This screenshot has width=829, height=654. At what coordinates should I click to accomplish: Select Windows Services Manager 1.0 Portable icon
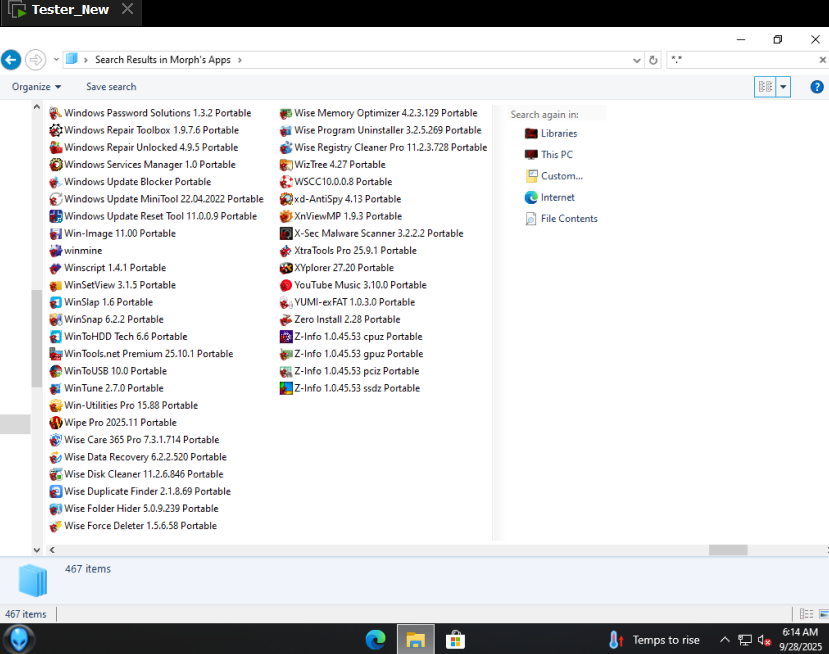coord(56,164)
